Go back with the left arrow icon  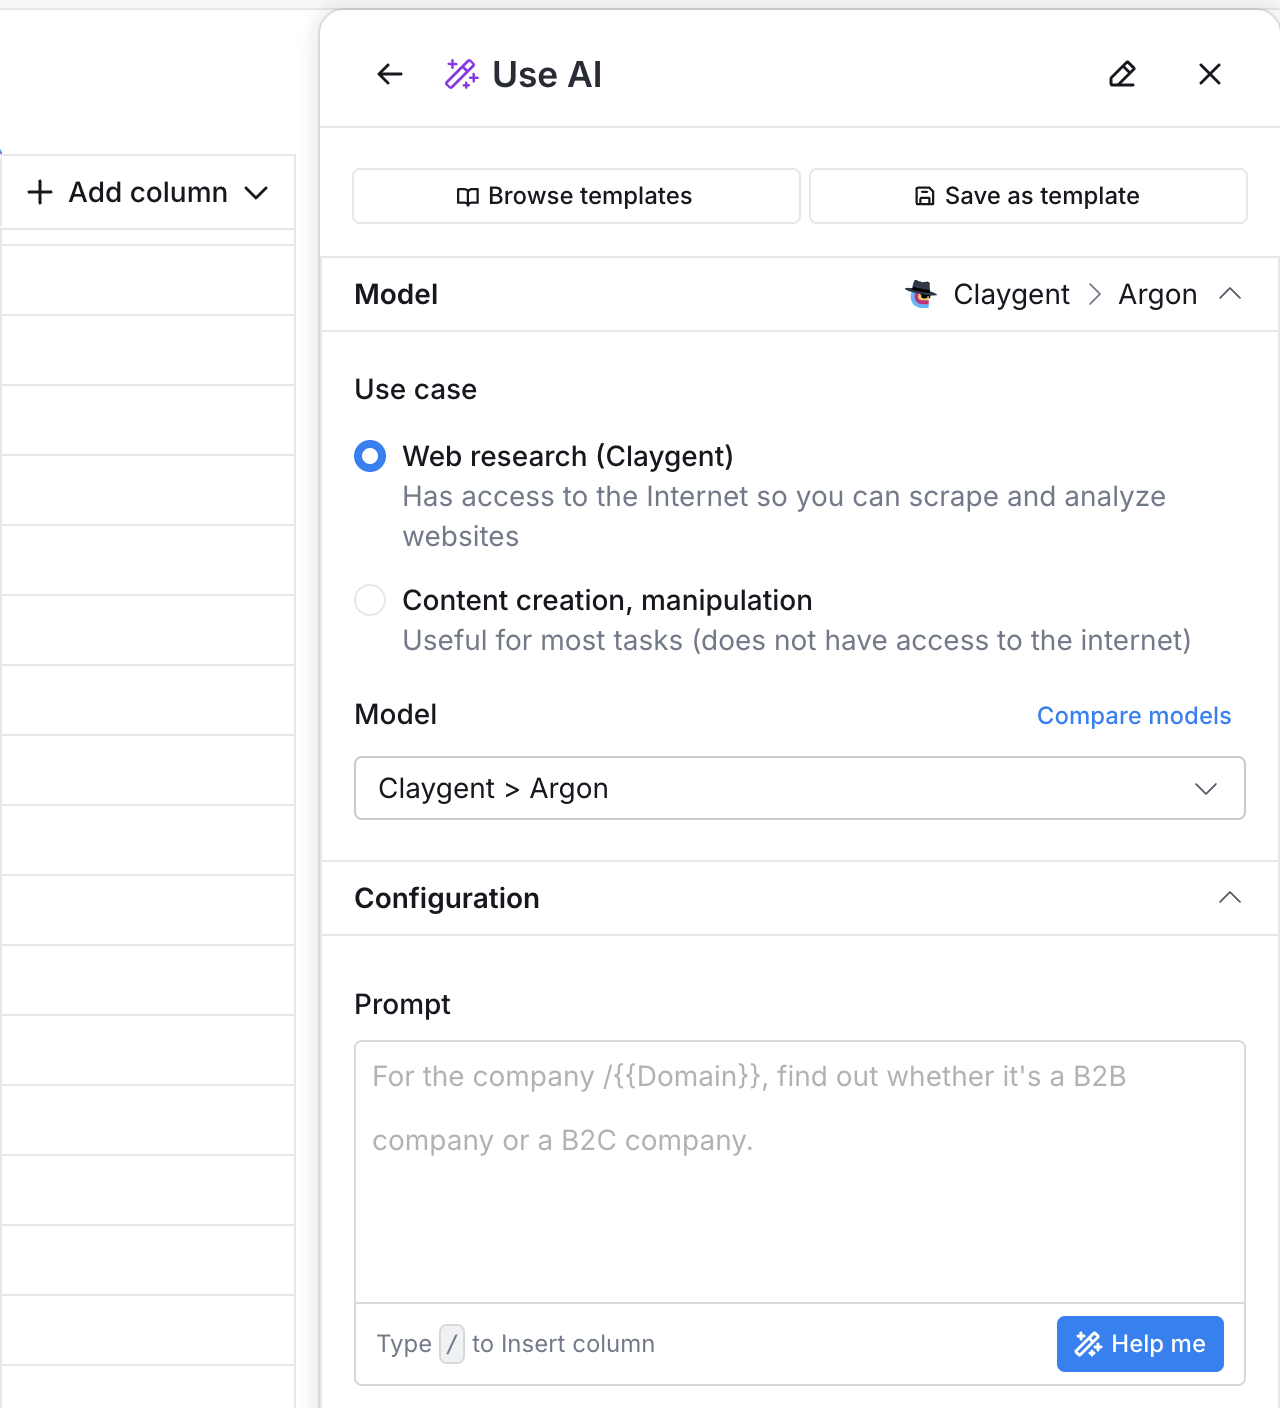point(390,74)
